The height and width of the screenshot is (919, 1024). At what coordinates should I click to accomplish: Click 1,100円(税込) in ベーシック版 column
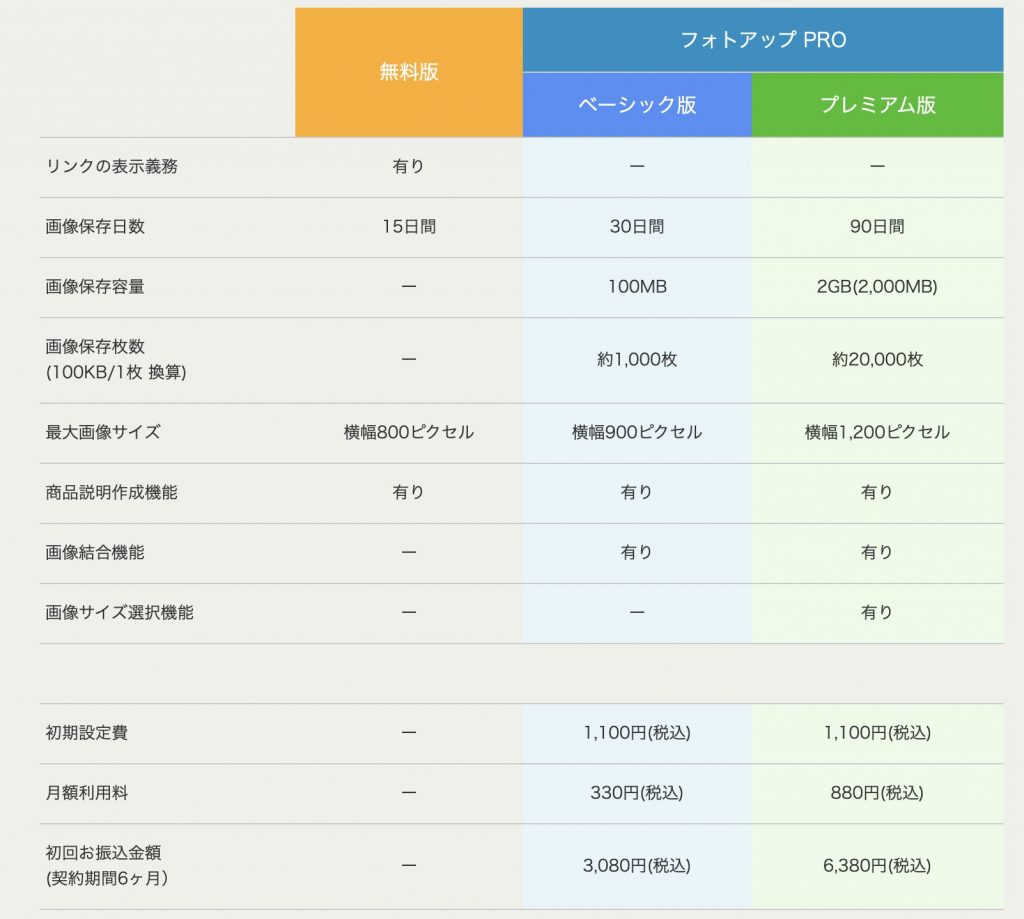pos(637,733)
